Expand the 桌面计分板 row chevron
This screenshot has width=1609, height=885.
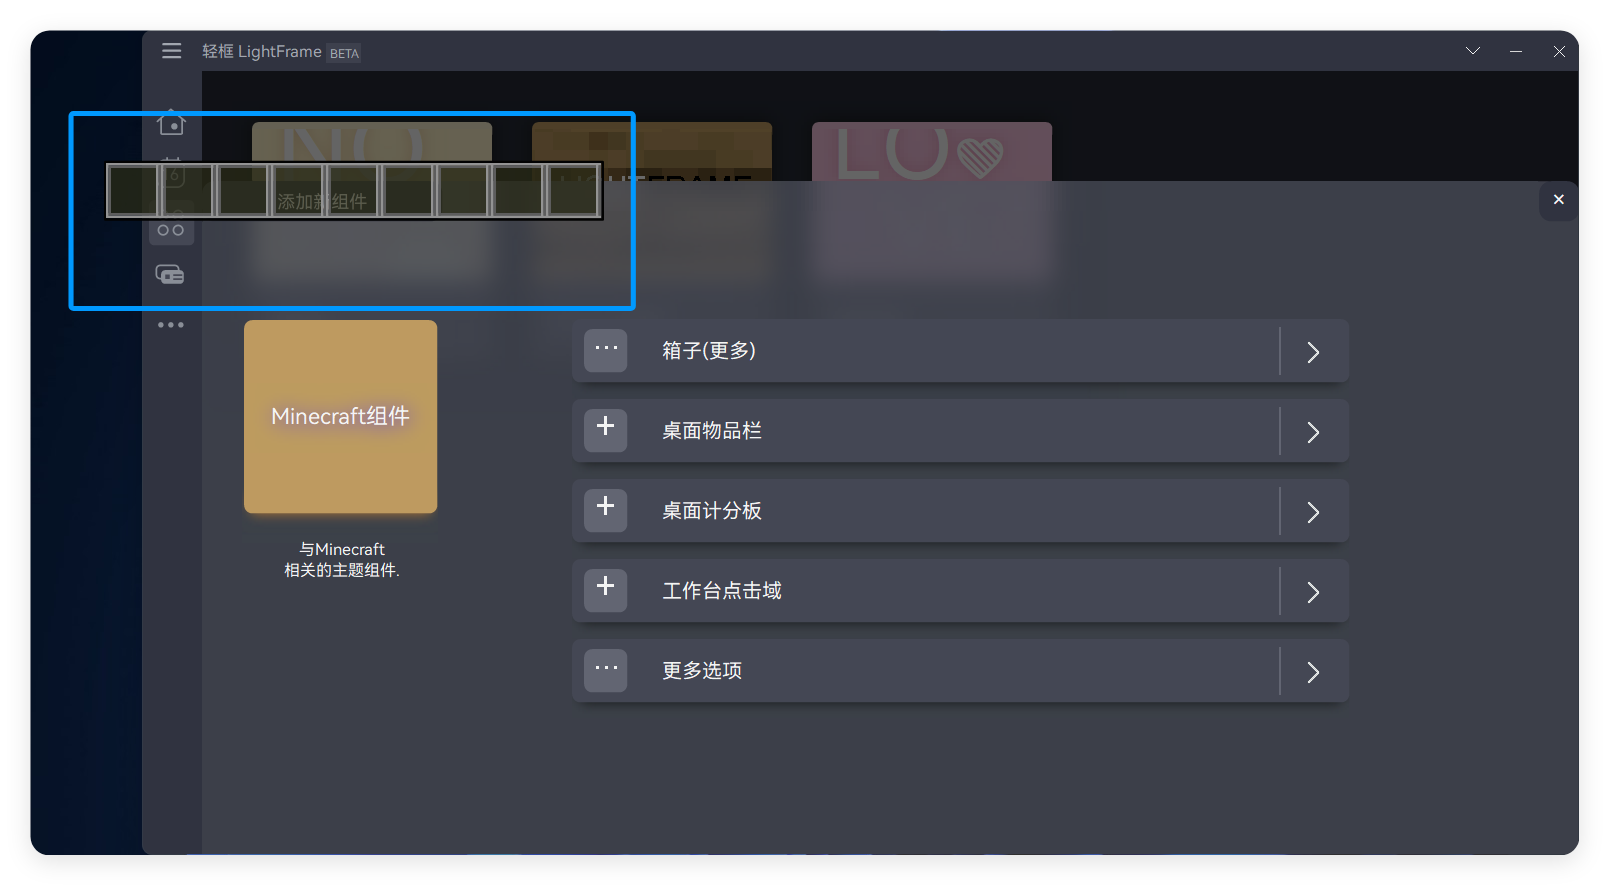click(1313, 512)
